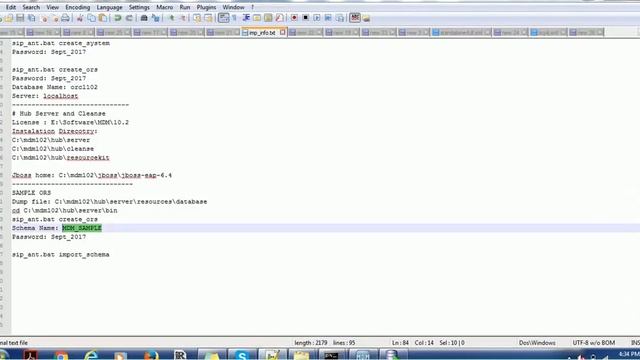
Task: Open the Replace dialog from the toolbar
Action: tap(156, 18)
